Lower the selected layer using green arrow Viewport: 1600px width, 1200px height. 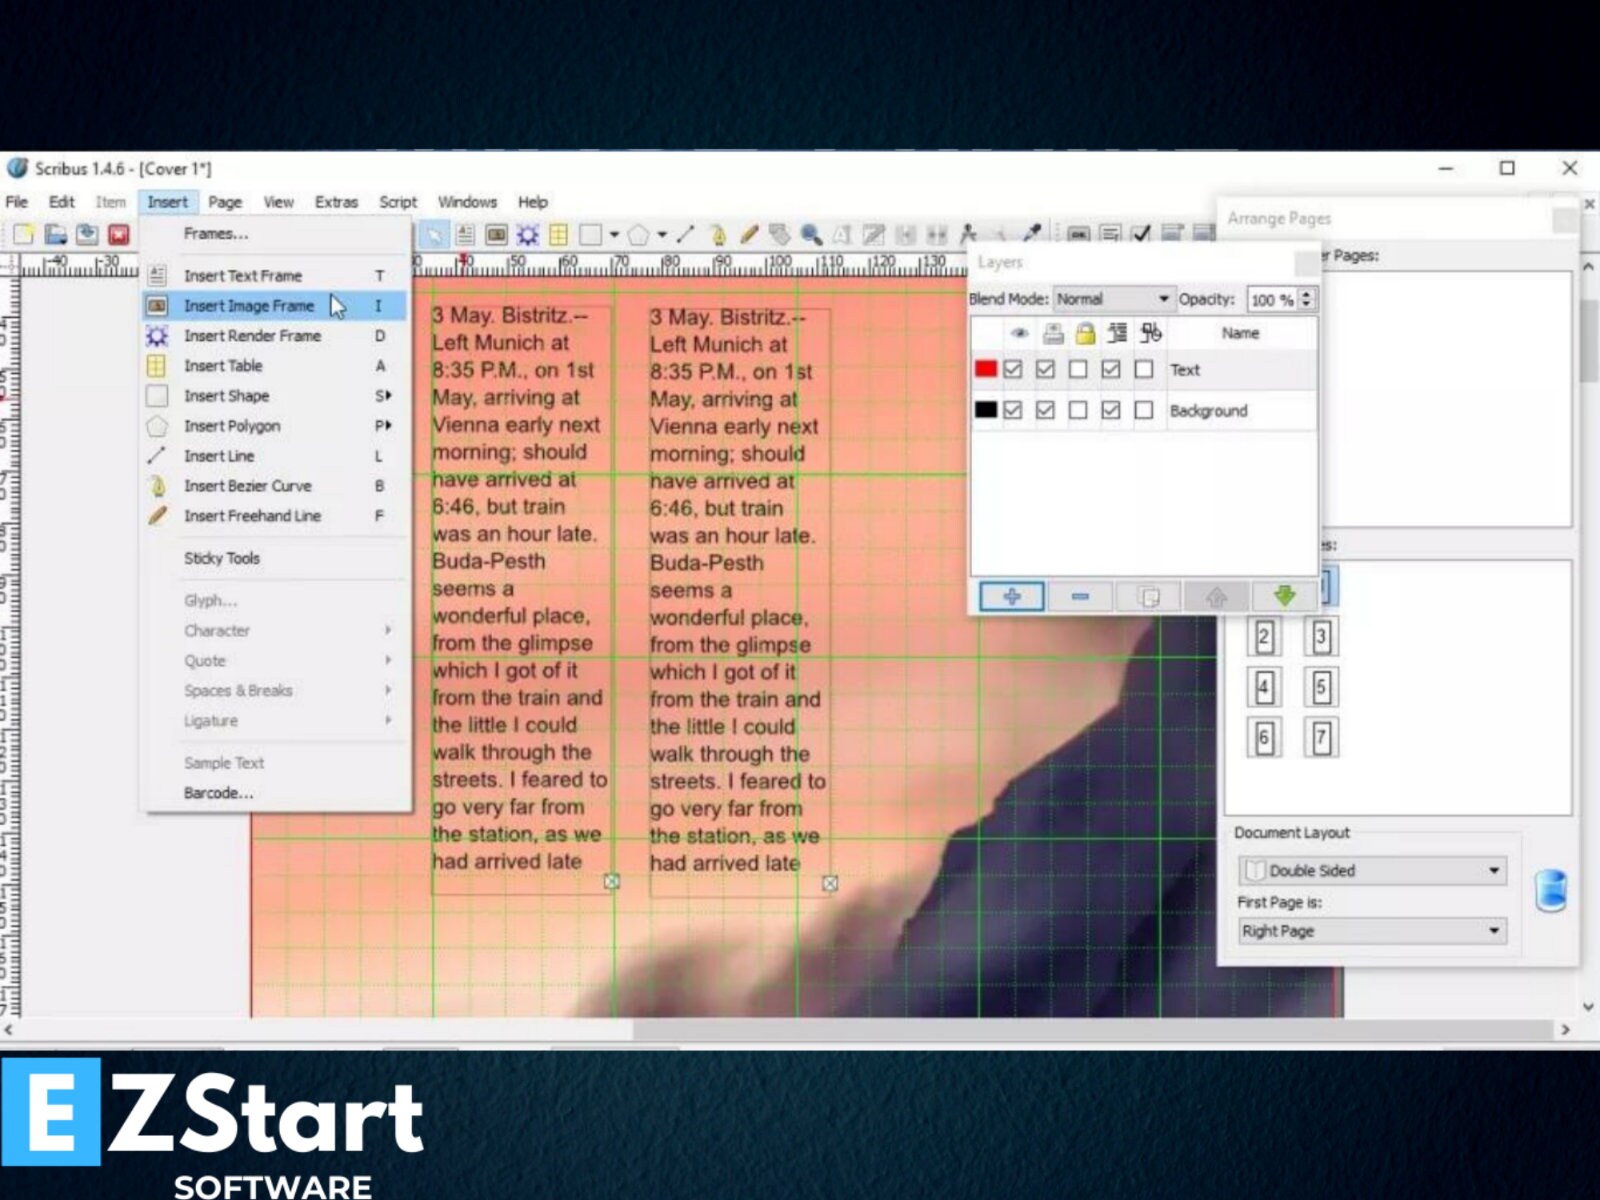coord(1284,596)
